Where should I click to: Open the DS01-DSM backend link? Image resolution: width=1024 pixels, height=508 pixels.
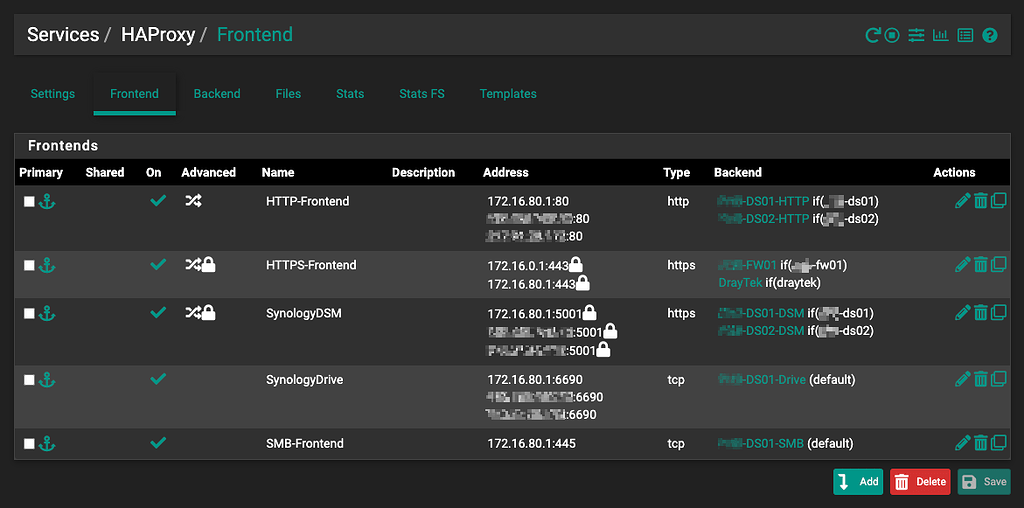point(761,313)
